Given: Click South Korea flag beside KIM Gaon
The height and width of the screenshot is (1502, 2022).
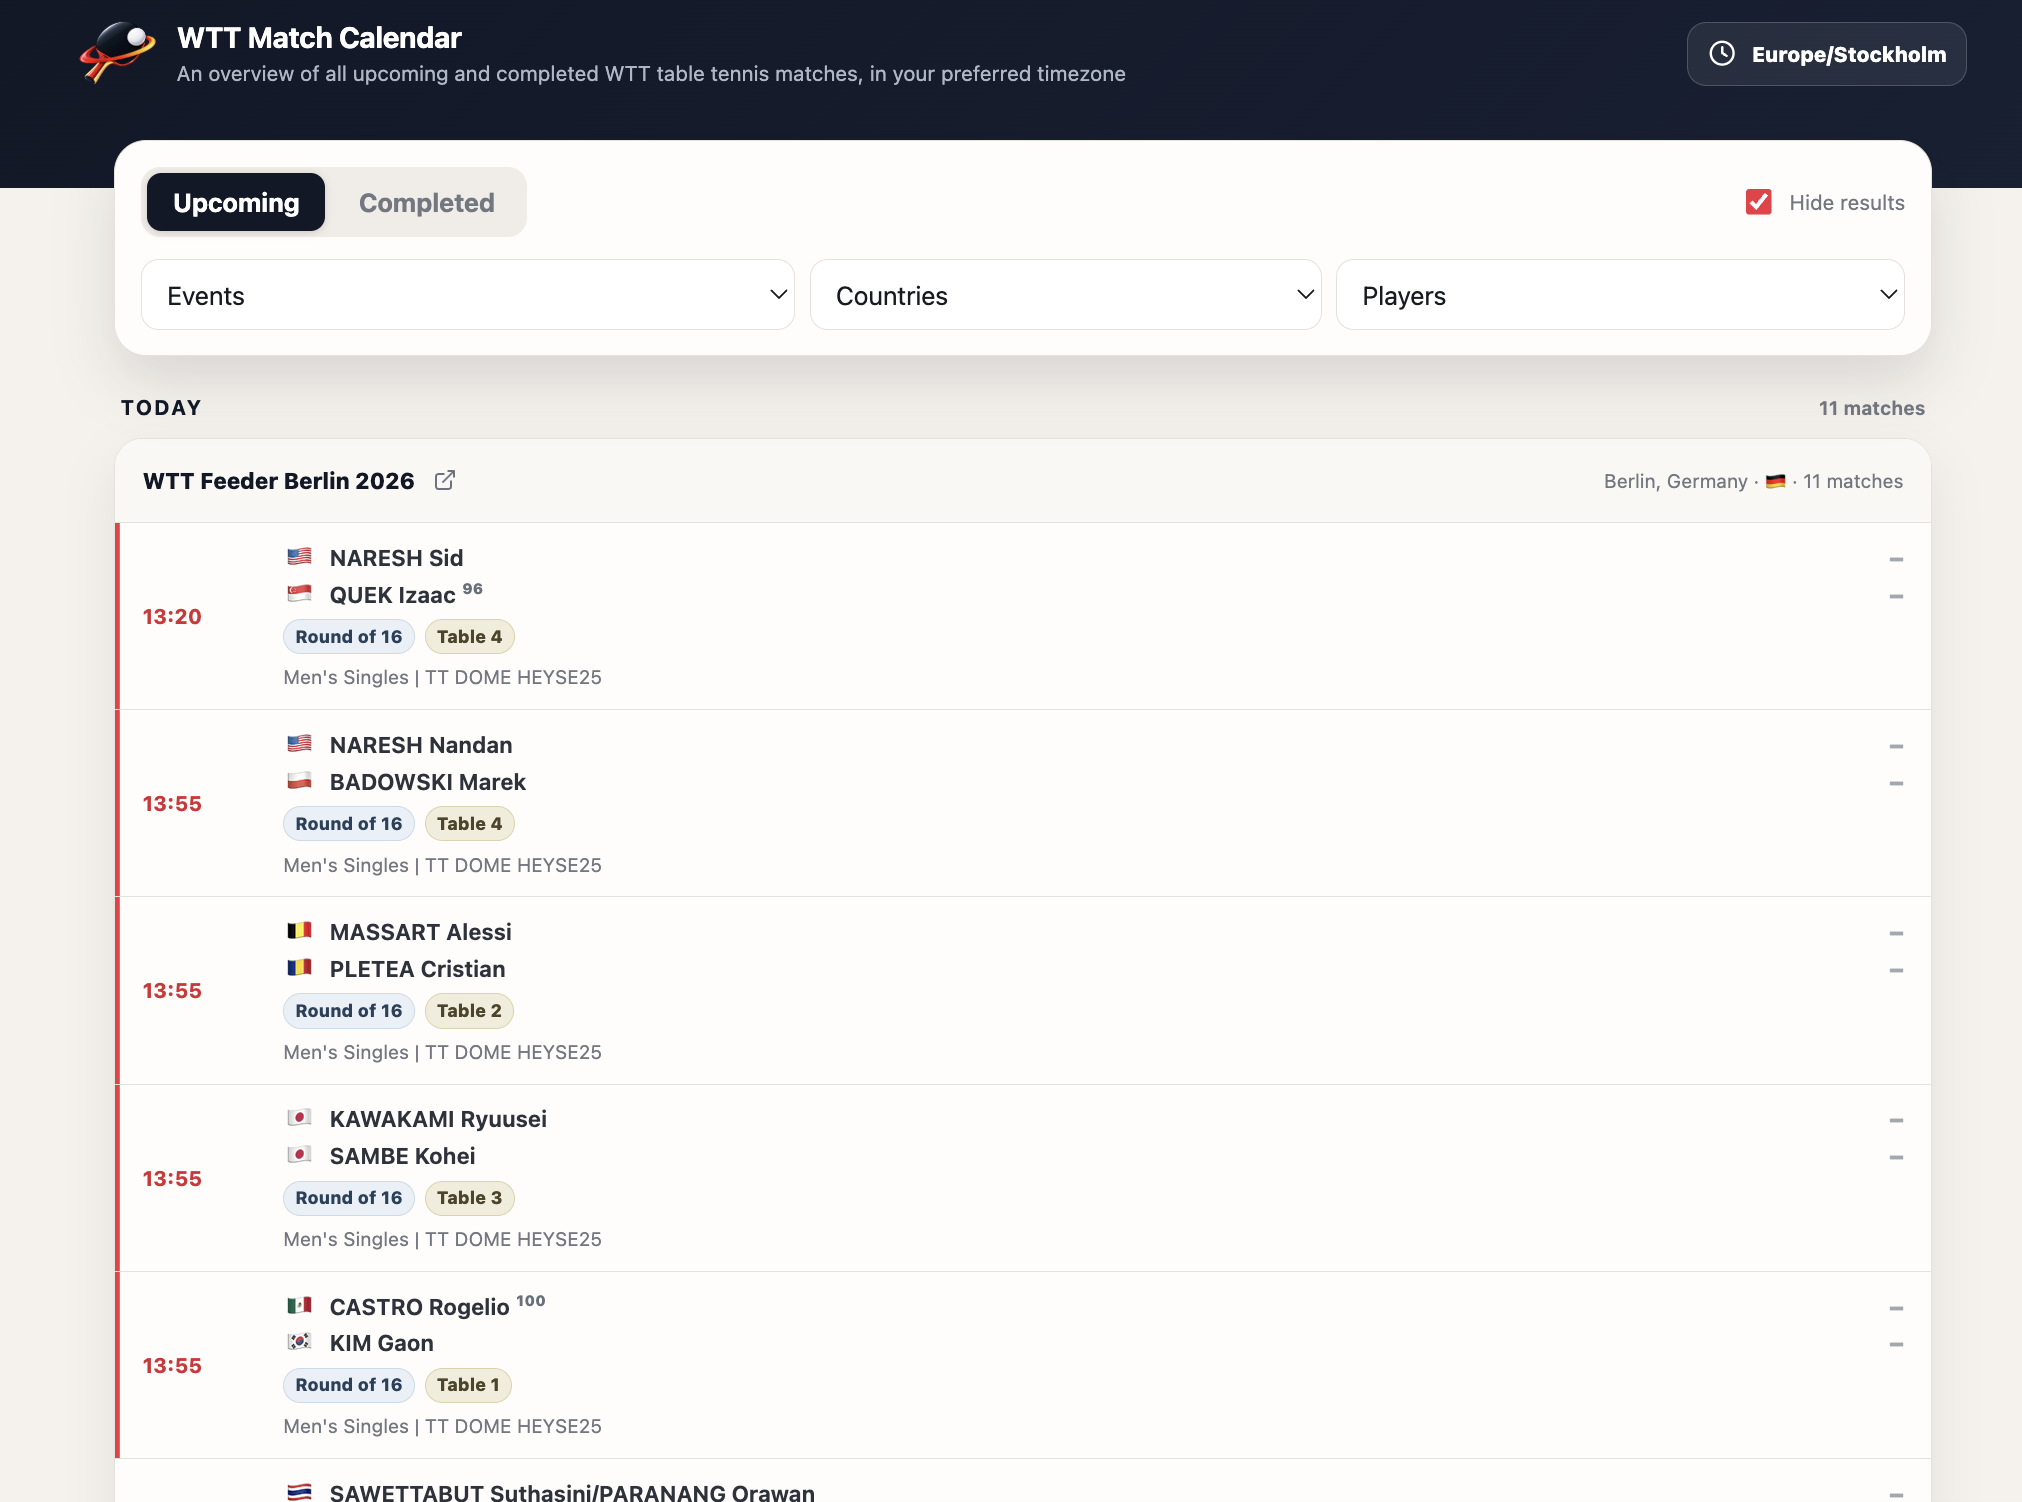Looking at the screenshot, I should 299,1342.
